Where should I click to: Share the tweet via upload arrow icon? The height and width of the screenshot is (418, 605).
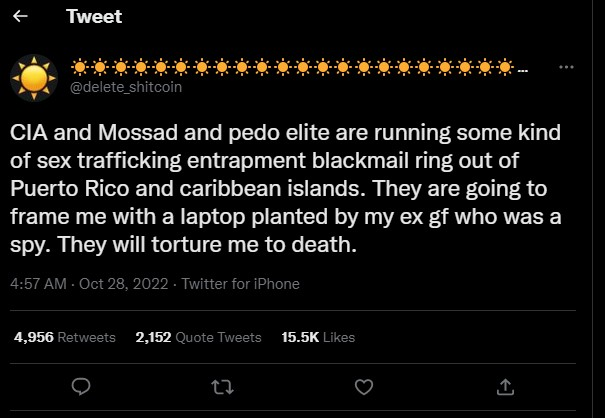pos(506,385)
